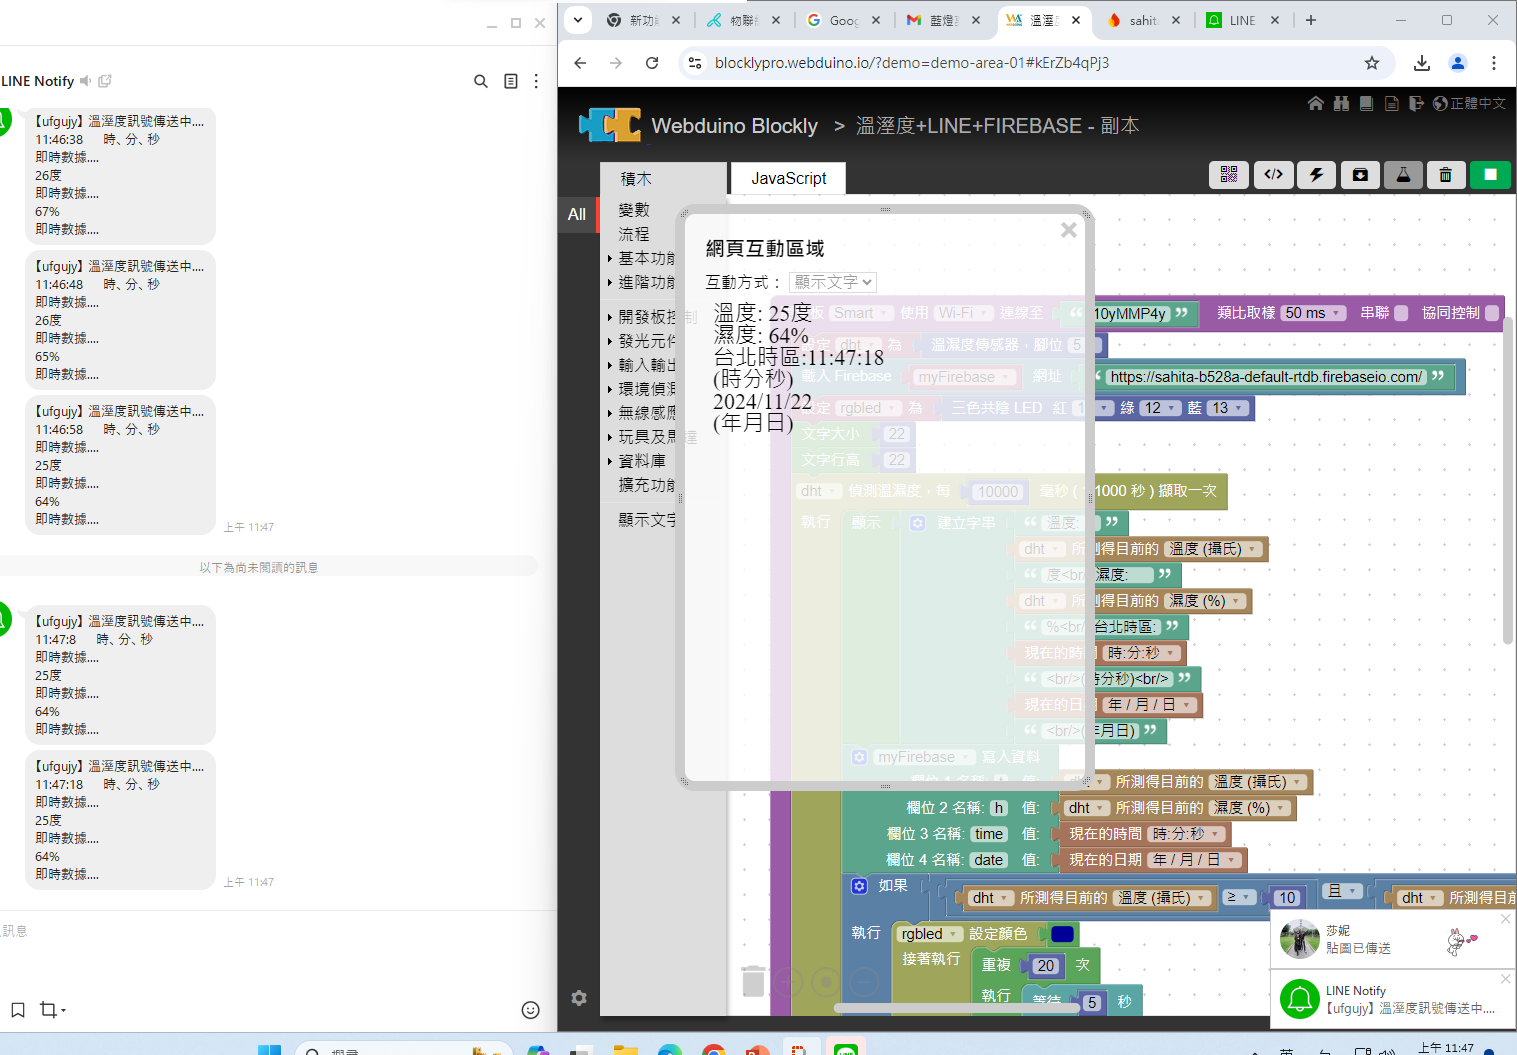This screenshot has width=1517, height=1055.
Task: Open the code view with the </> button
Action: point(1273,175)
